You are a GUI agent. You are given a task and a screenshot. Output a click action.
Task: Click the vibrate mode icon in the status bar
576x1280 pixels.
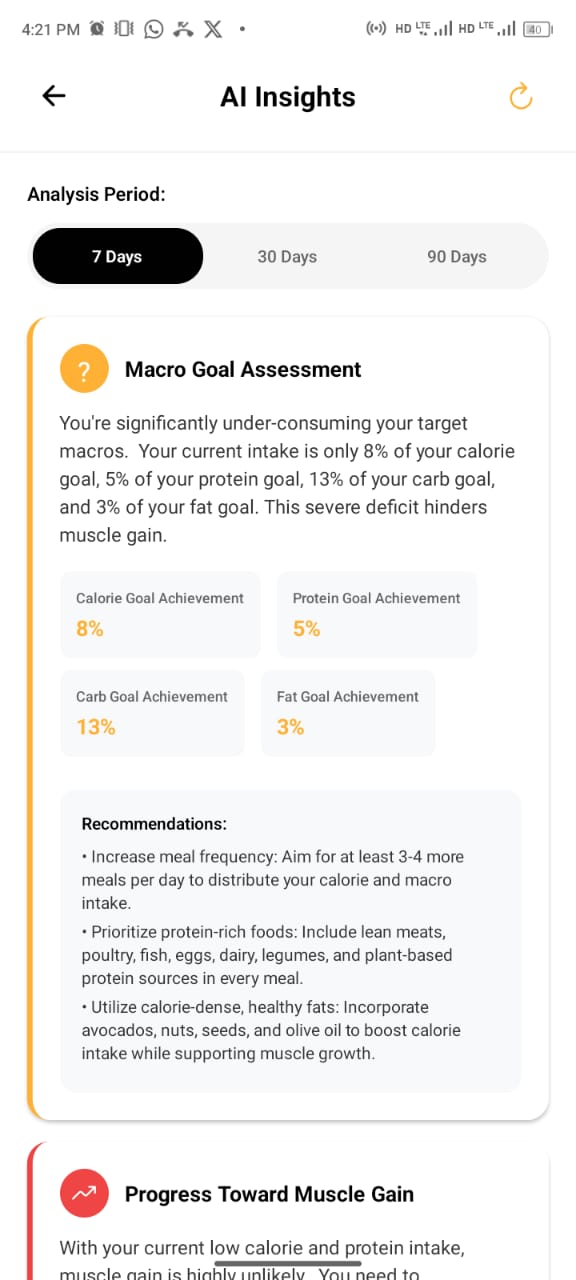tap(122, 29)
